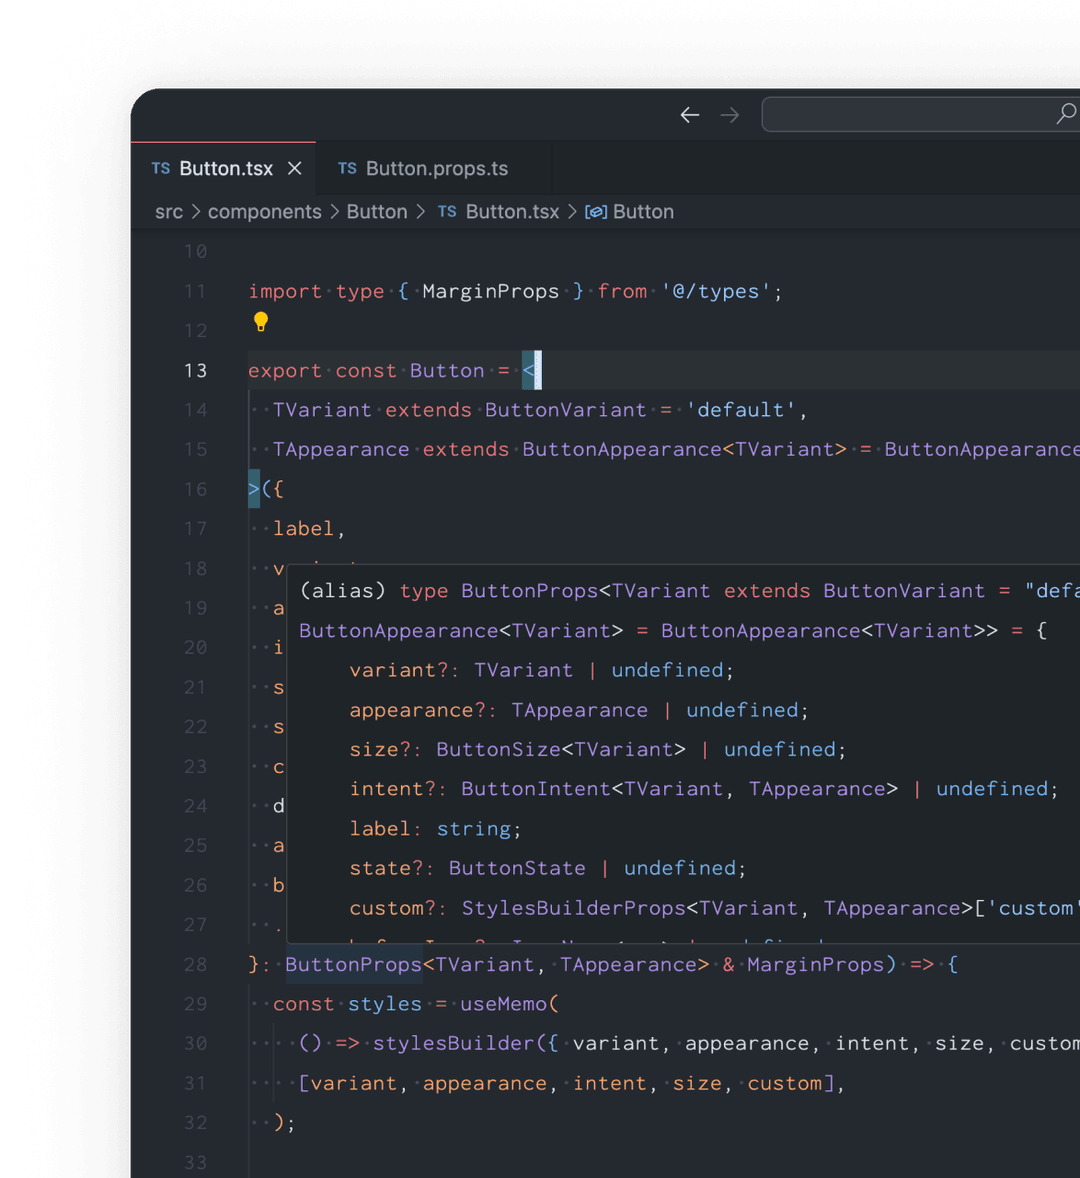Click TS file icon in breadcrumb path

pos(447,212)
